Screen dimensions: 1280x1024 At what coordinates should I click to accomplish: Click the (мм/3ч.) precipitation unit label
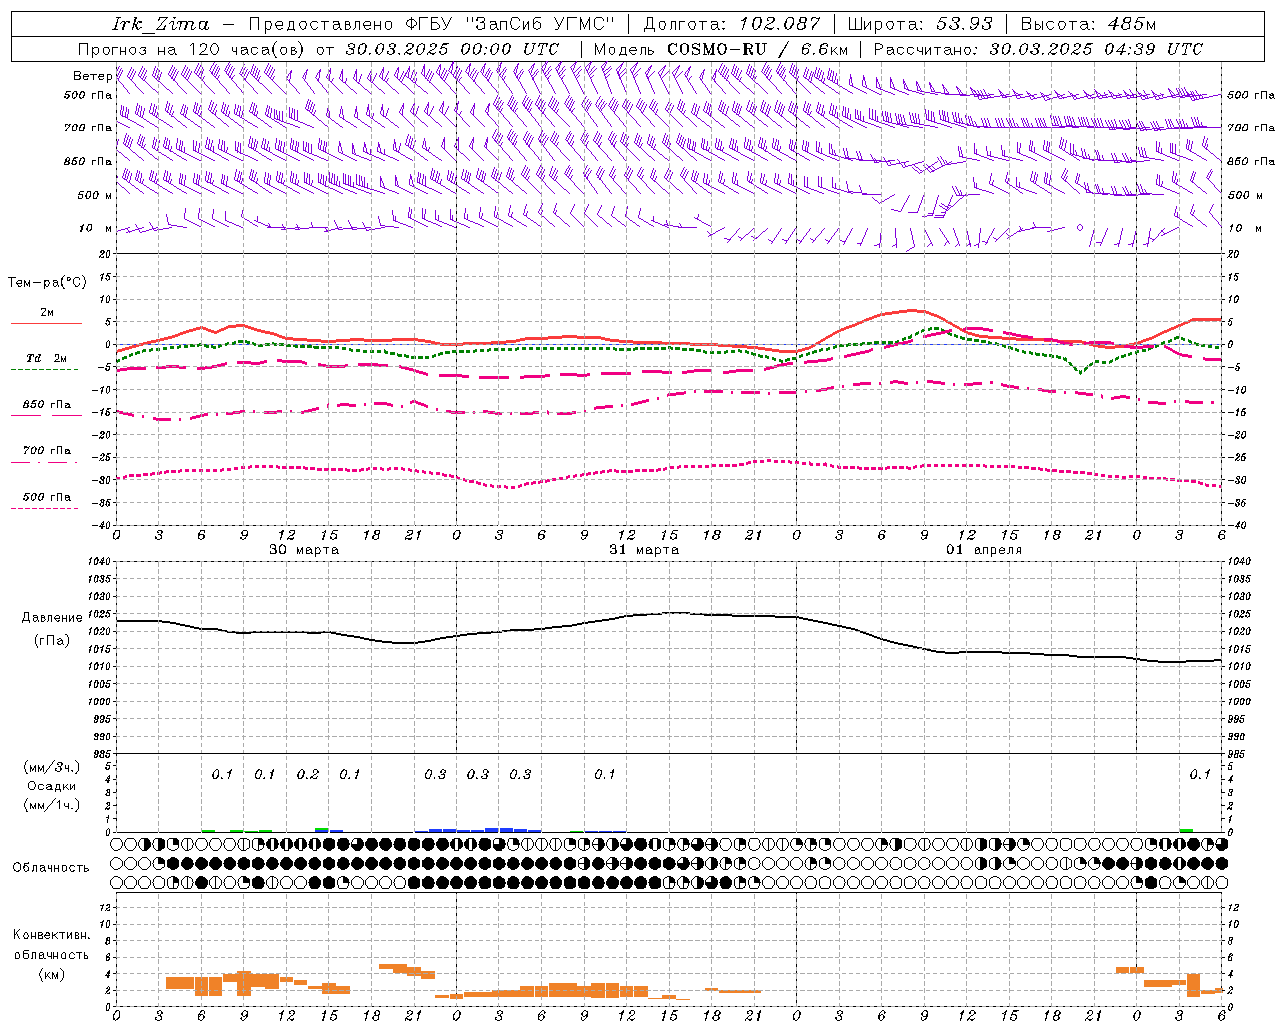[x=52, y=767]
